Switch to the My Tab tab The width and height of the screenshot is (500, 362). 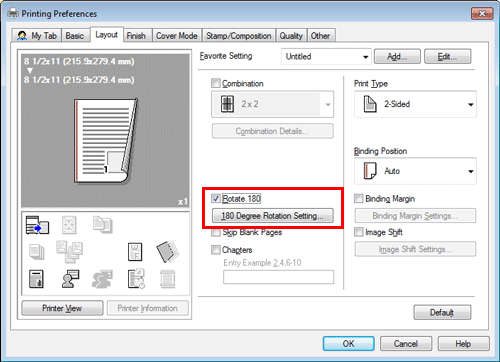[37, 35]
